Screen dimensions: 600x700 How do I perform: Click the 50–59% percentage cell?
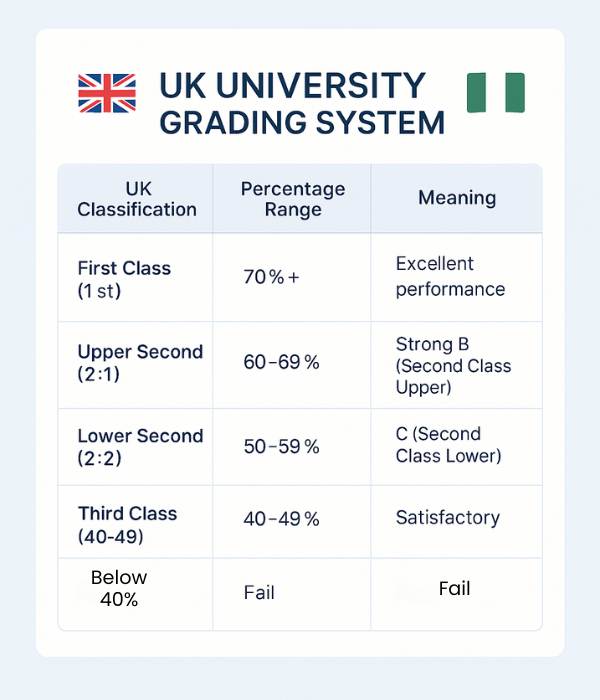tap(281, 447)
